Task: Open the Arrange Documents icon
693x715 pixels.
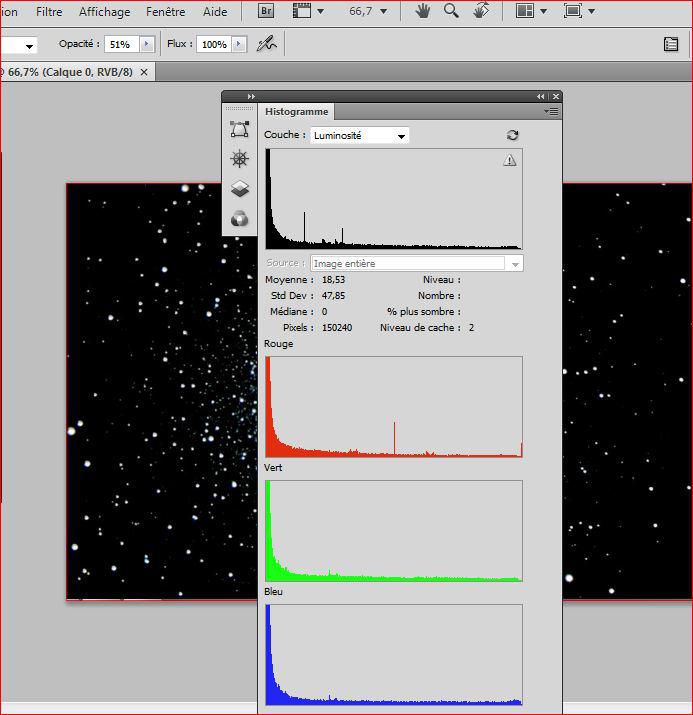Action: pyautogui.click(x=525, y=10)
